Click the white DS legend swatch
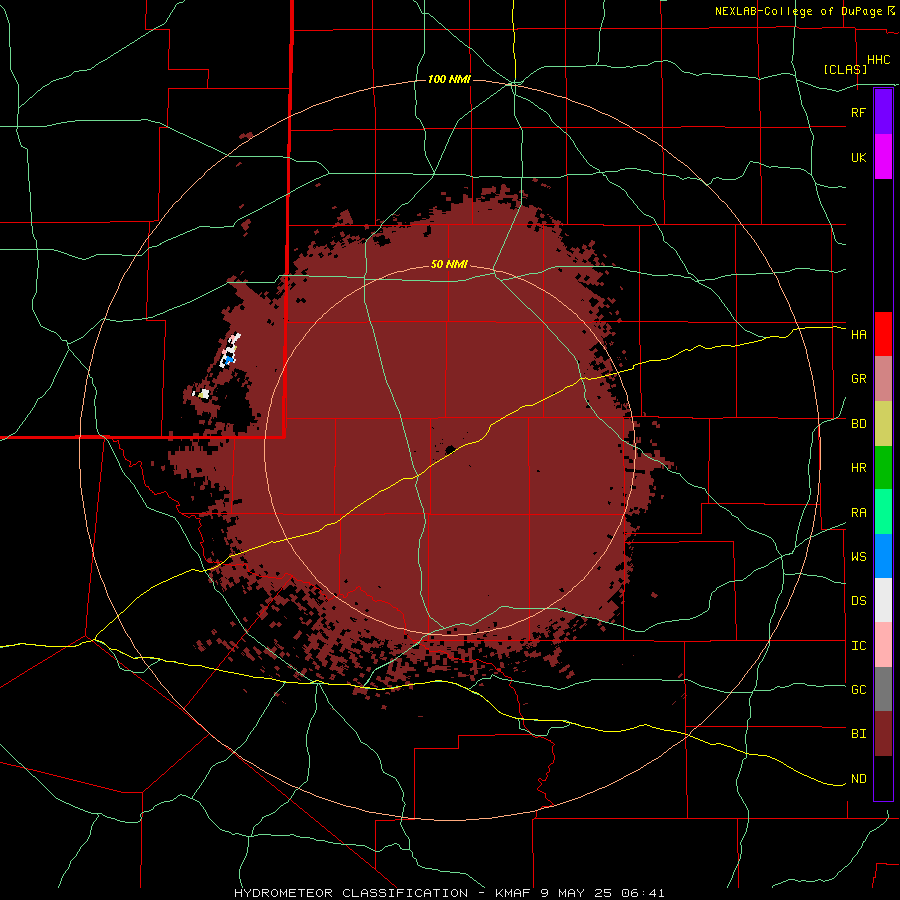Screen dimensions: 900x900 (x=883, y=600)
